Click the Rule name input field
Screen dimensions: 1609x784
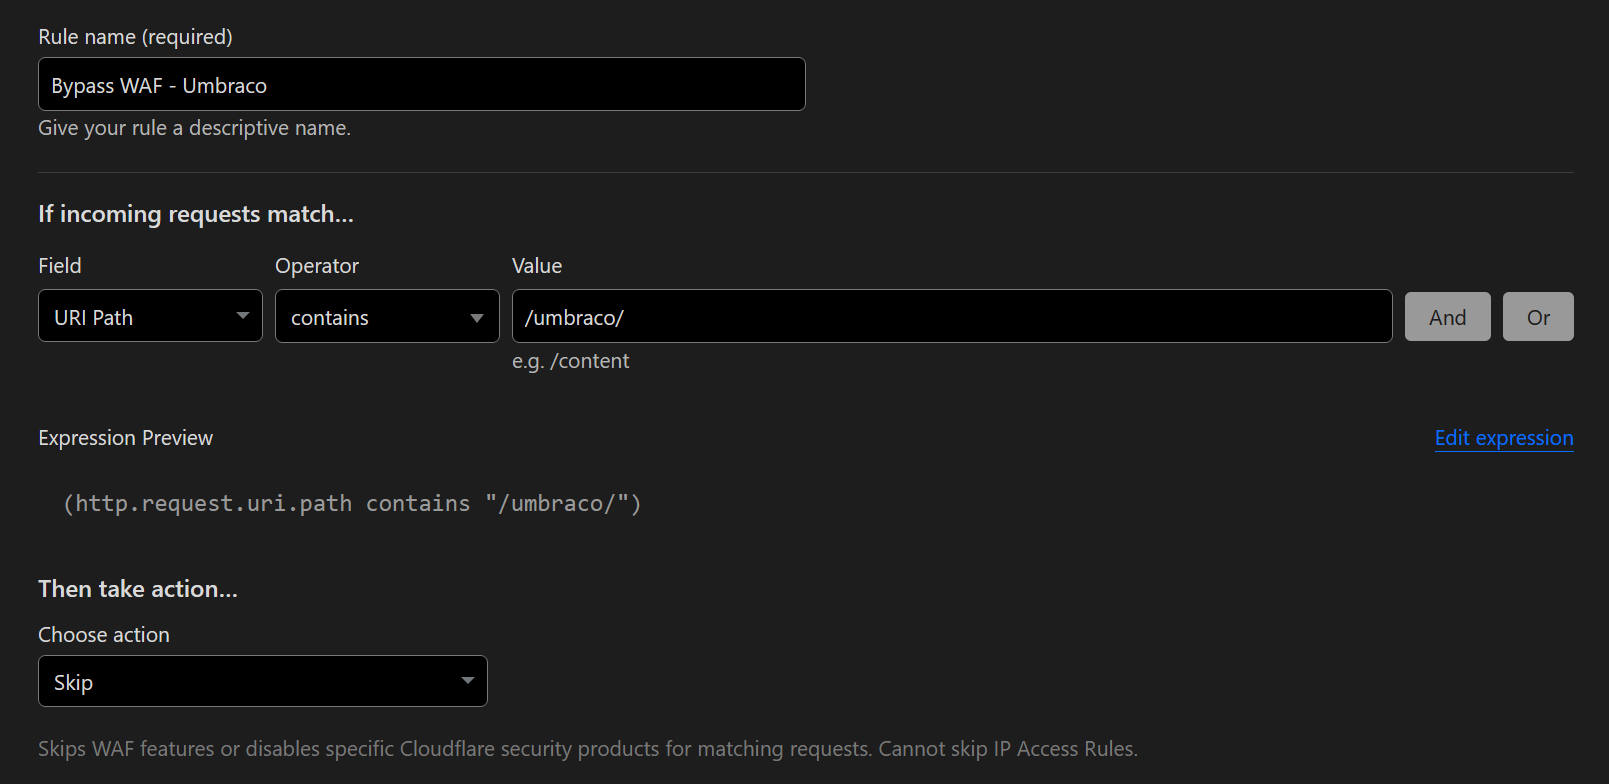421,84
